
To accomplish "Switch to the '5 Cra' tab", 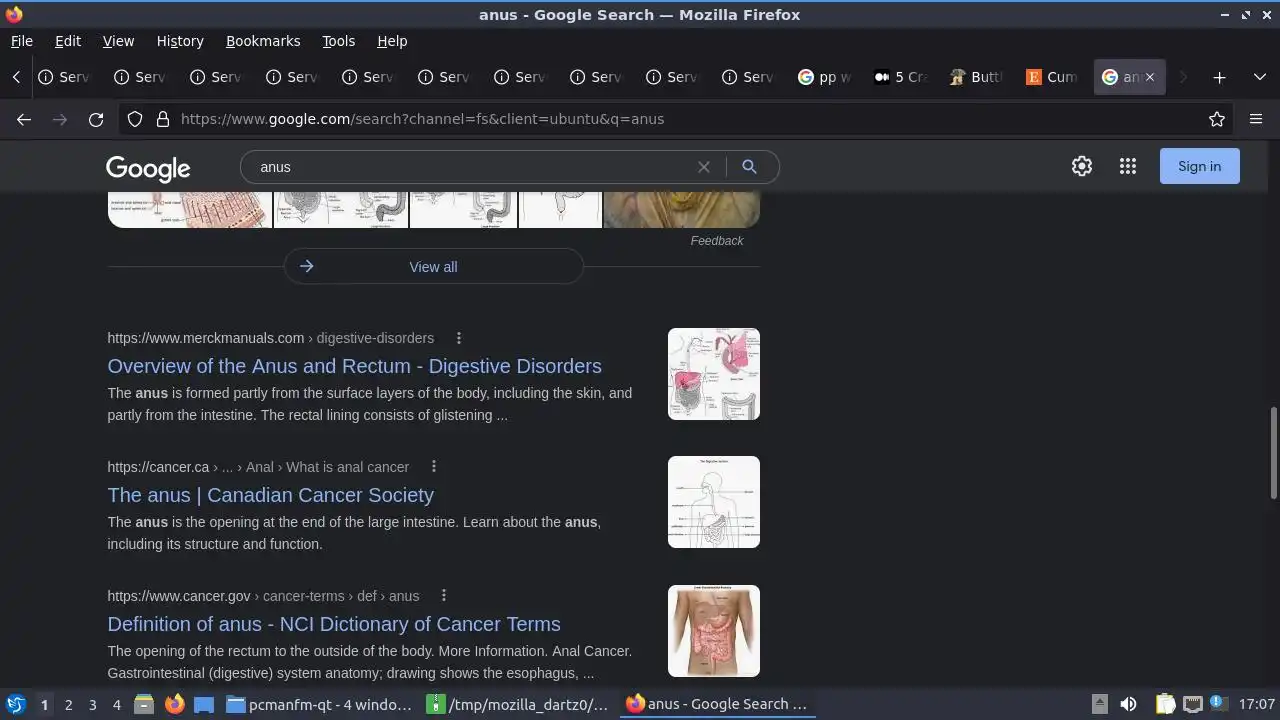I will pyautogui.click(x=901, y=77).
